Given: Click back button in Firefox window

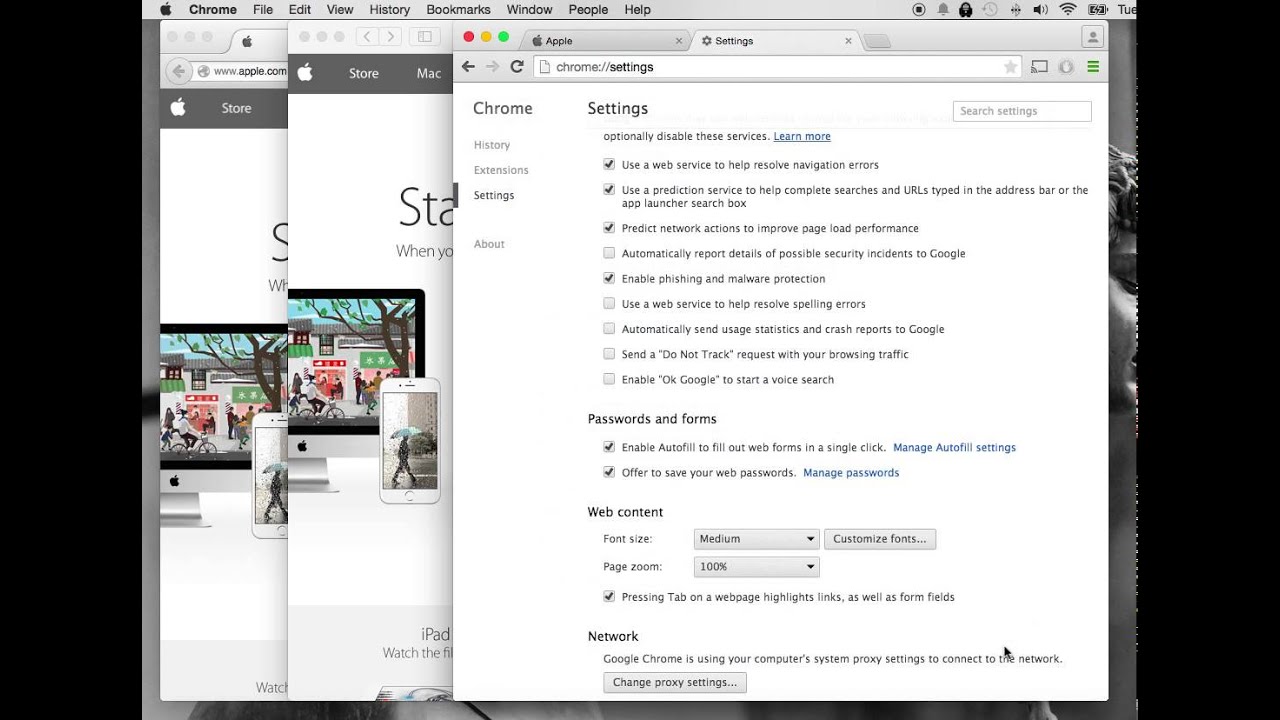Looking at the screenshot, I should coord(178,71).
